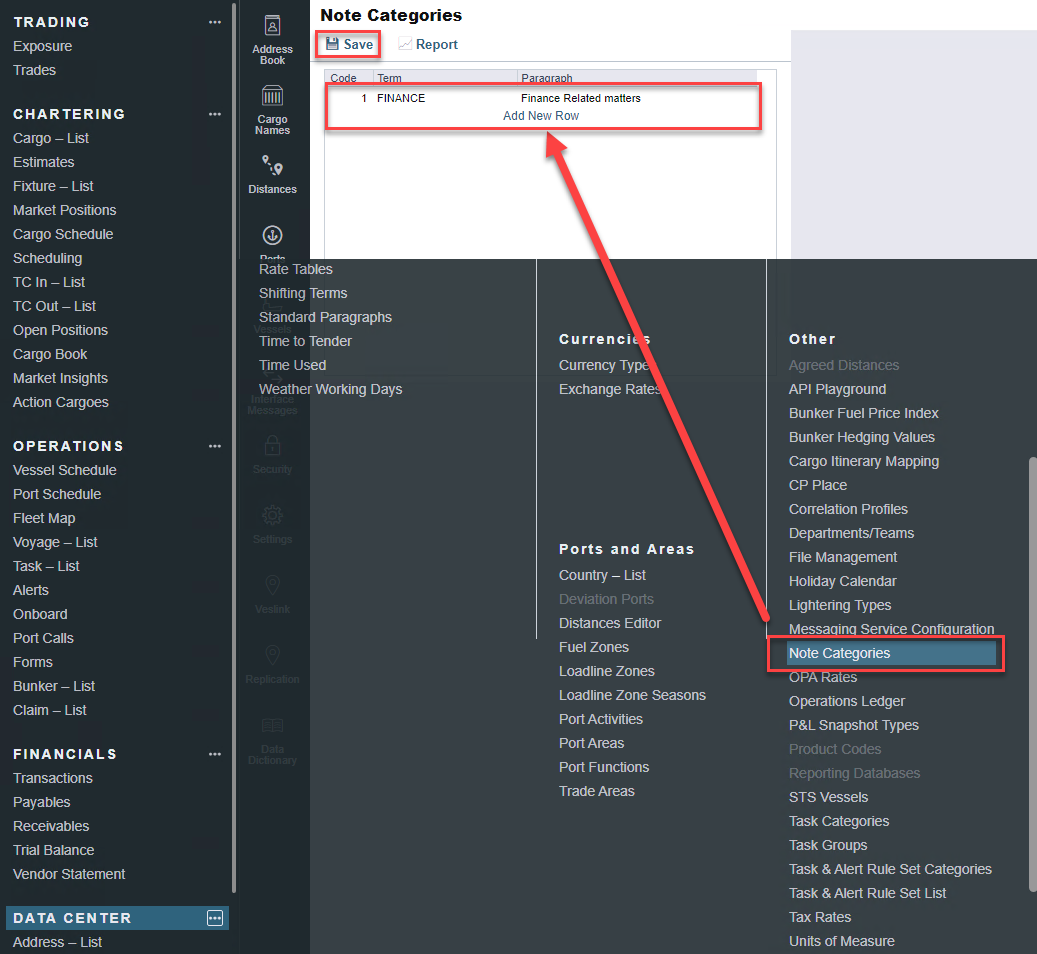
Task: Click the Ports anchor icon
Action: pos(272,236)
